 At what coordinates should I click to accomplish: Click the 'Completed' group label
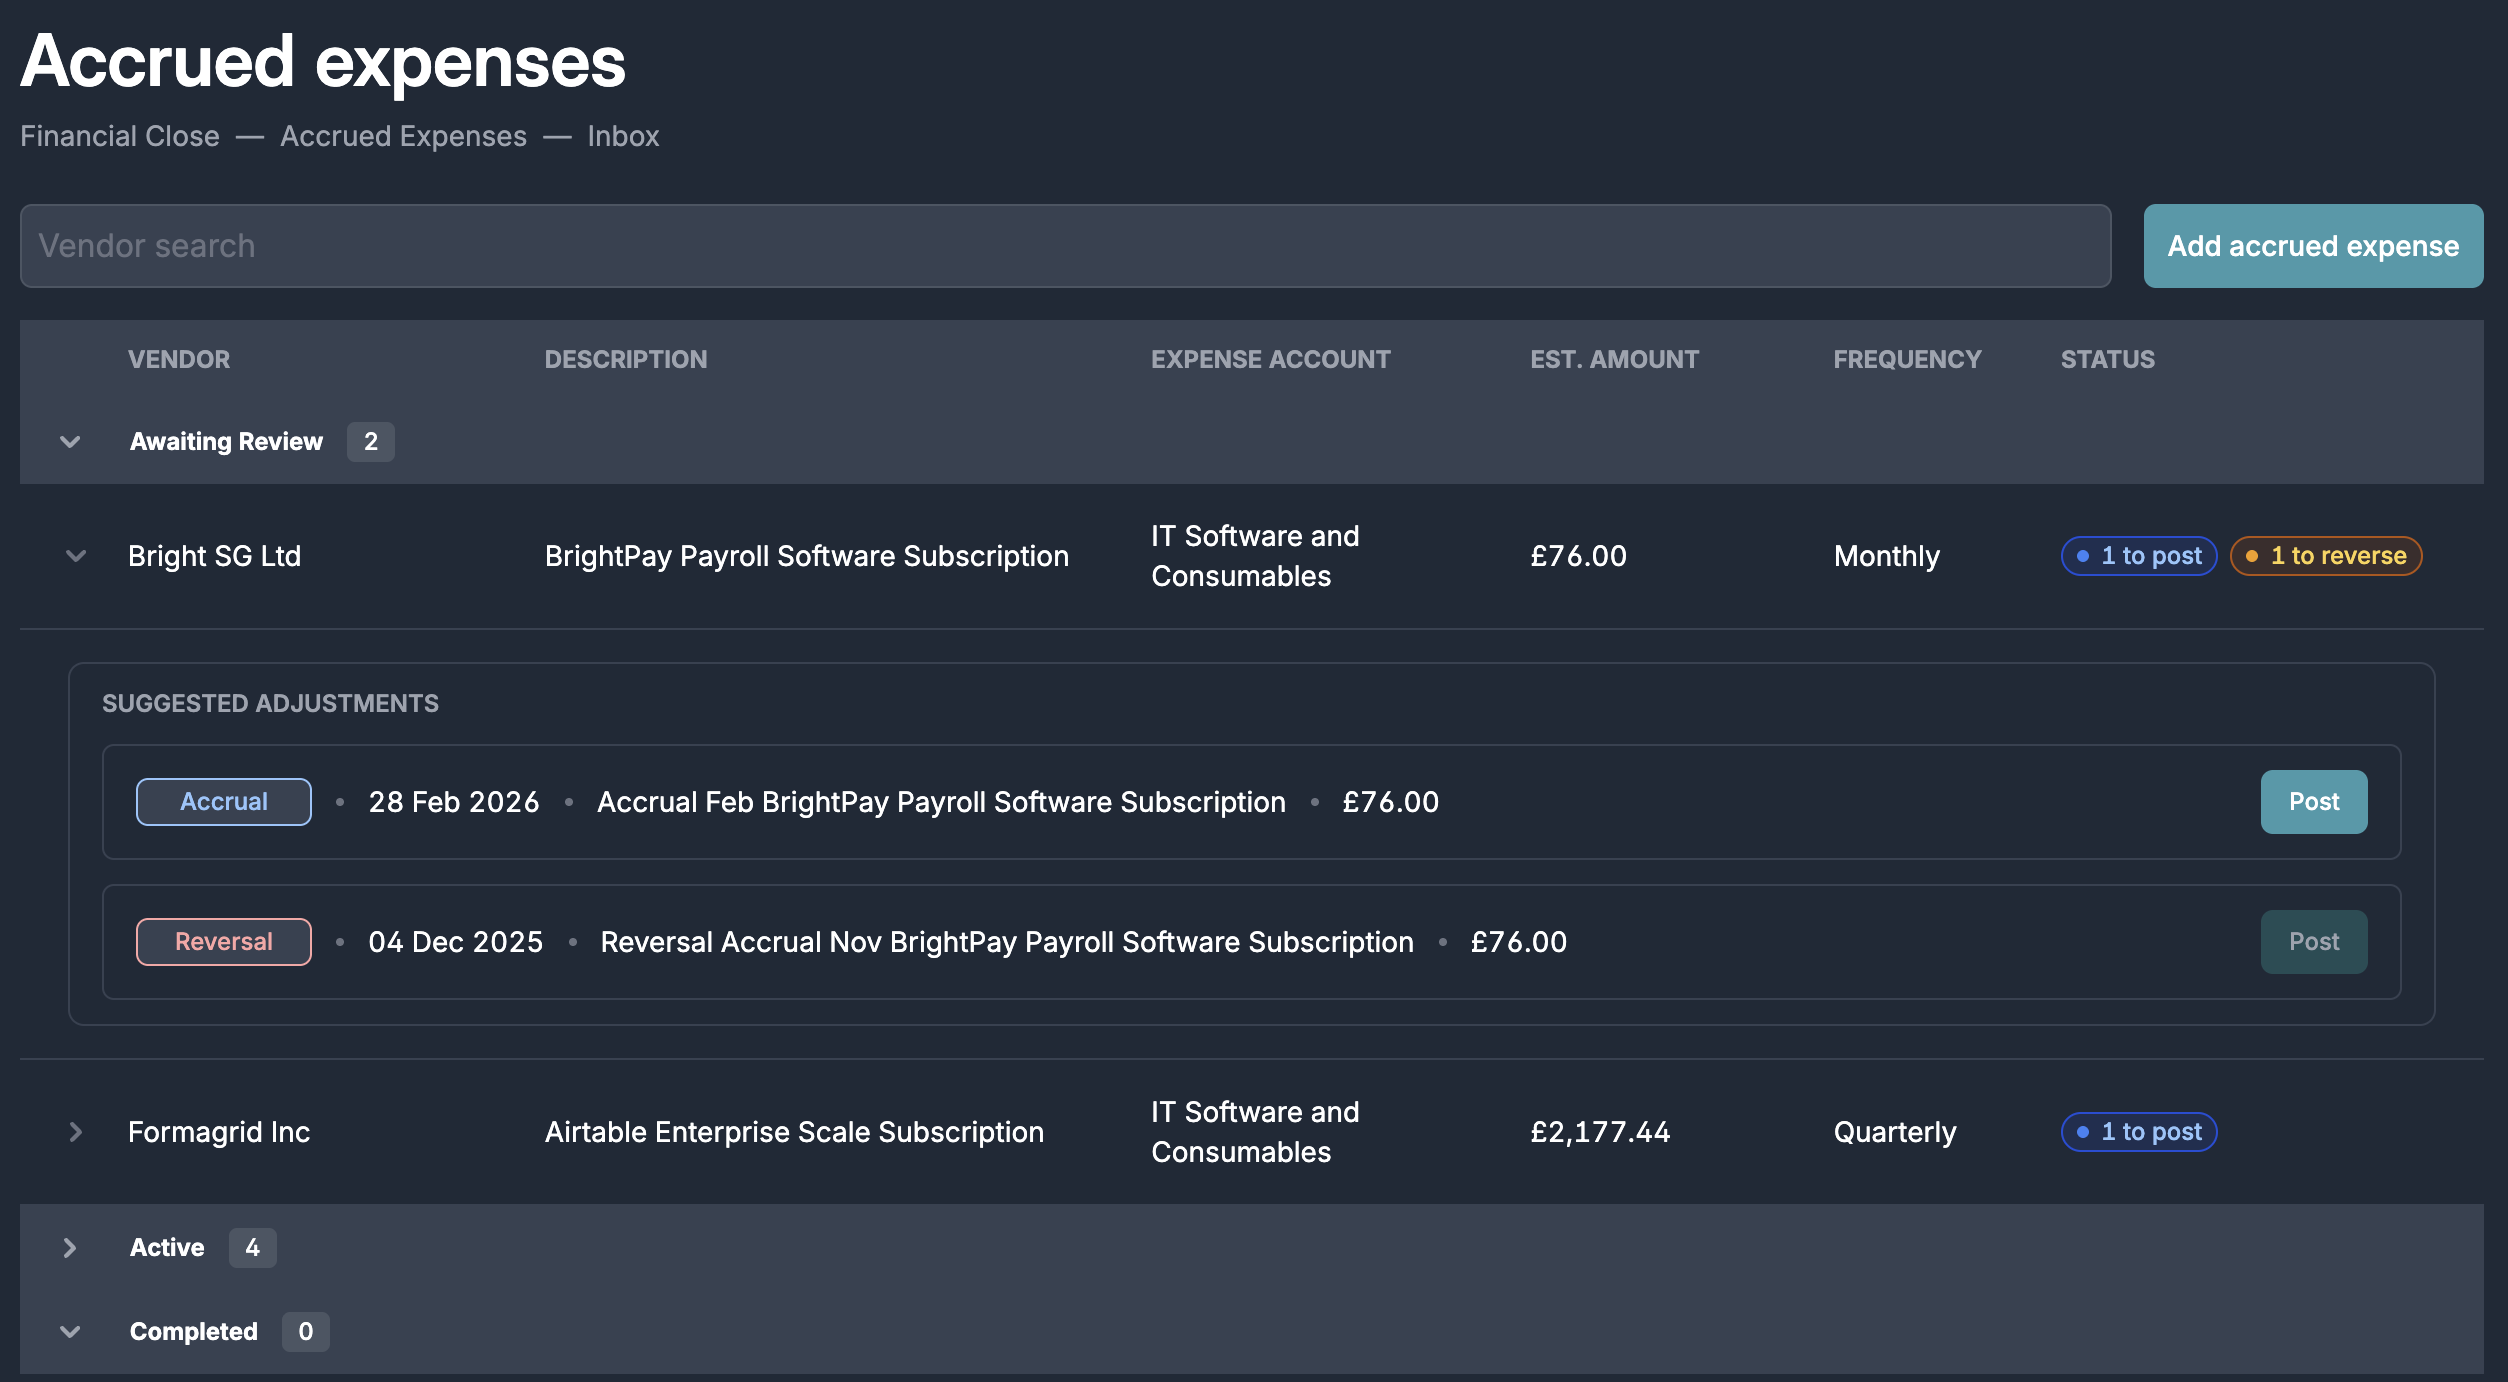194,1331
